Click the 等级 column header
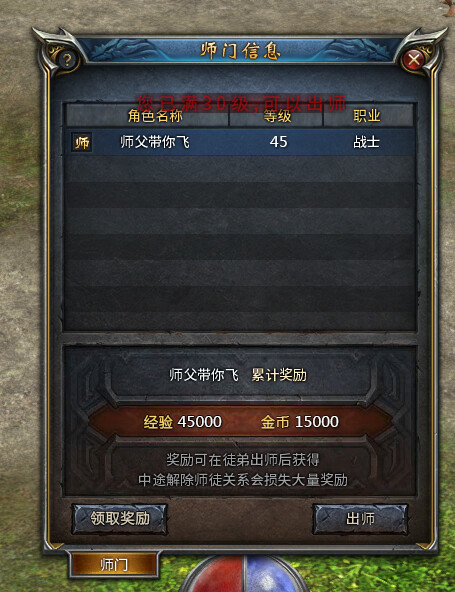455x592 pixels. point(278,116)
